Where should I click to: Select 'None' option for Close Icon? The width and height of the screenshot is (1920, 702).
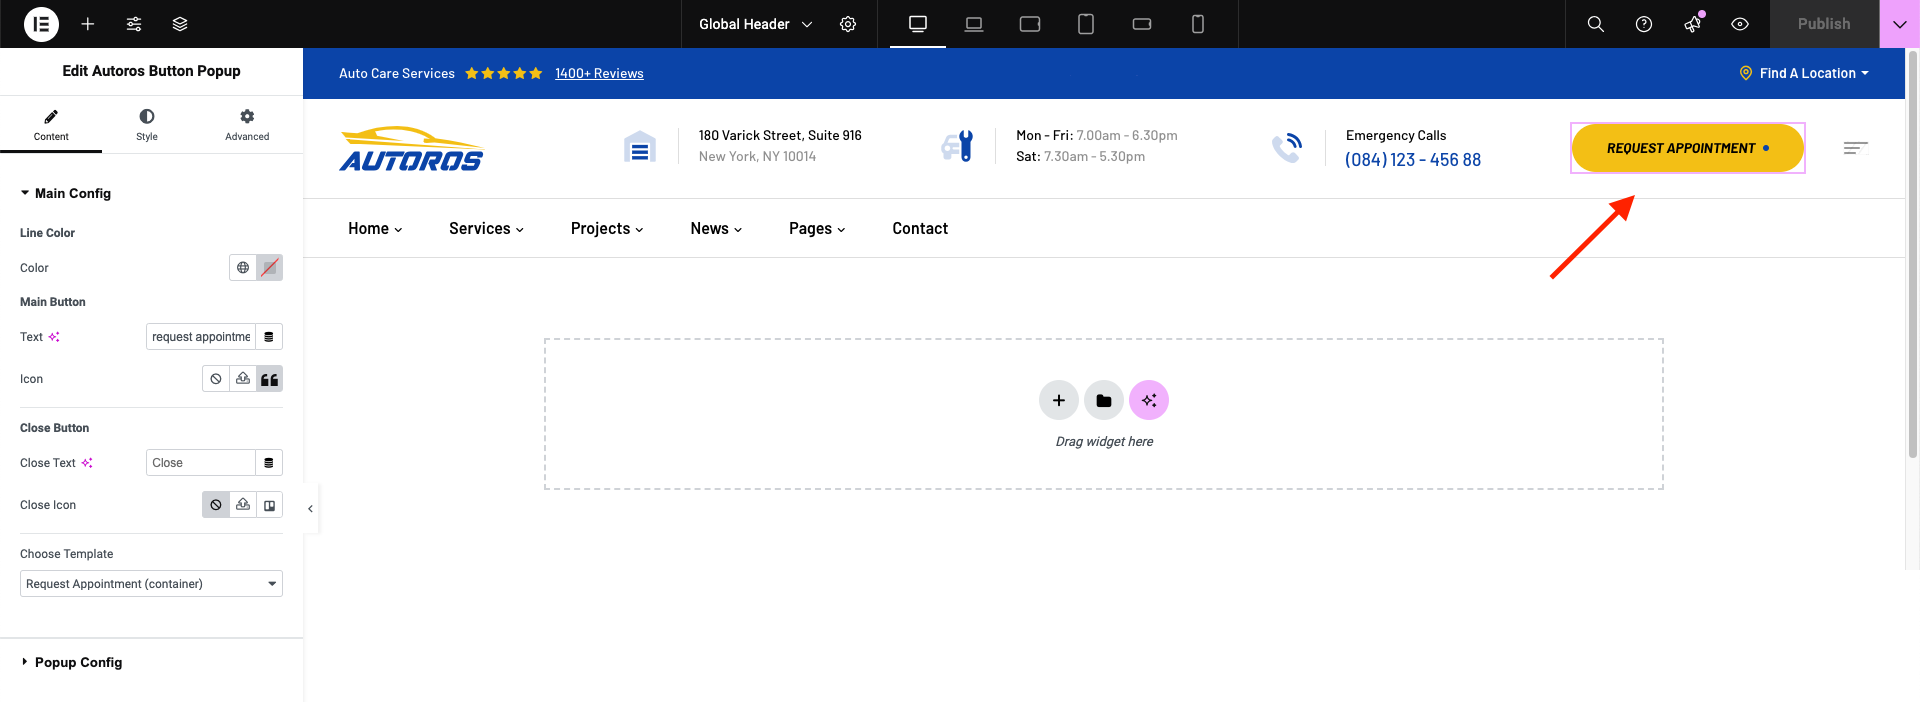coord(216,505)
